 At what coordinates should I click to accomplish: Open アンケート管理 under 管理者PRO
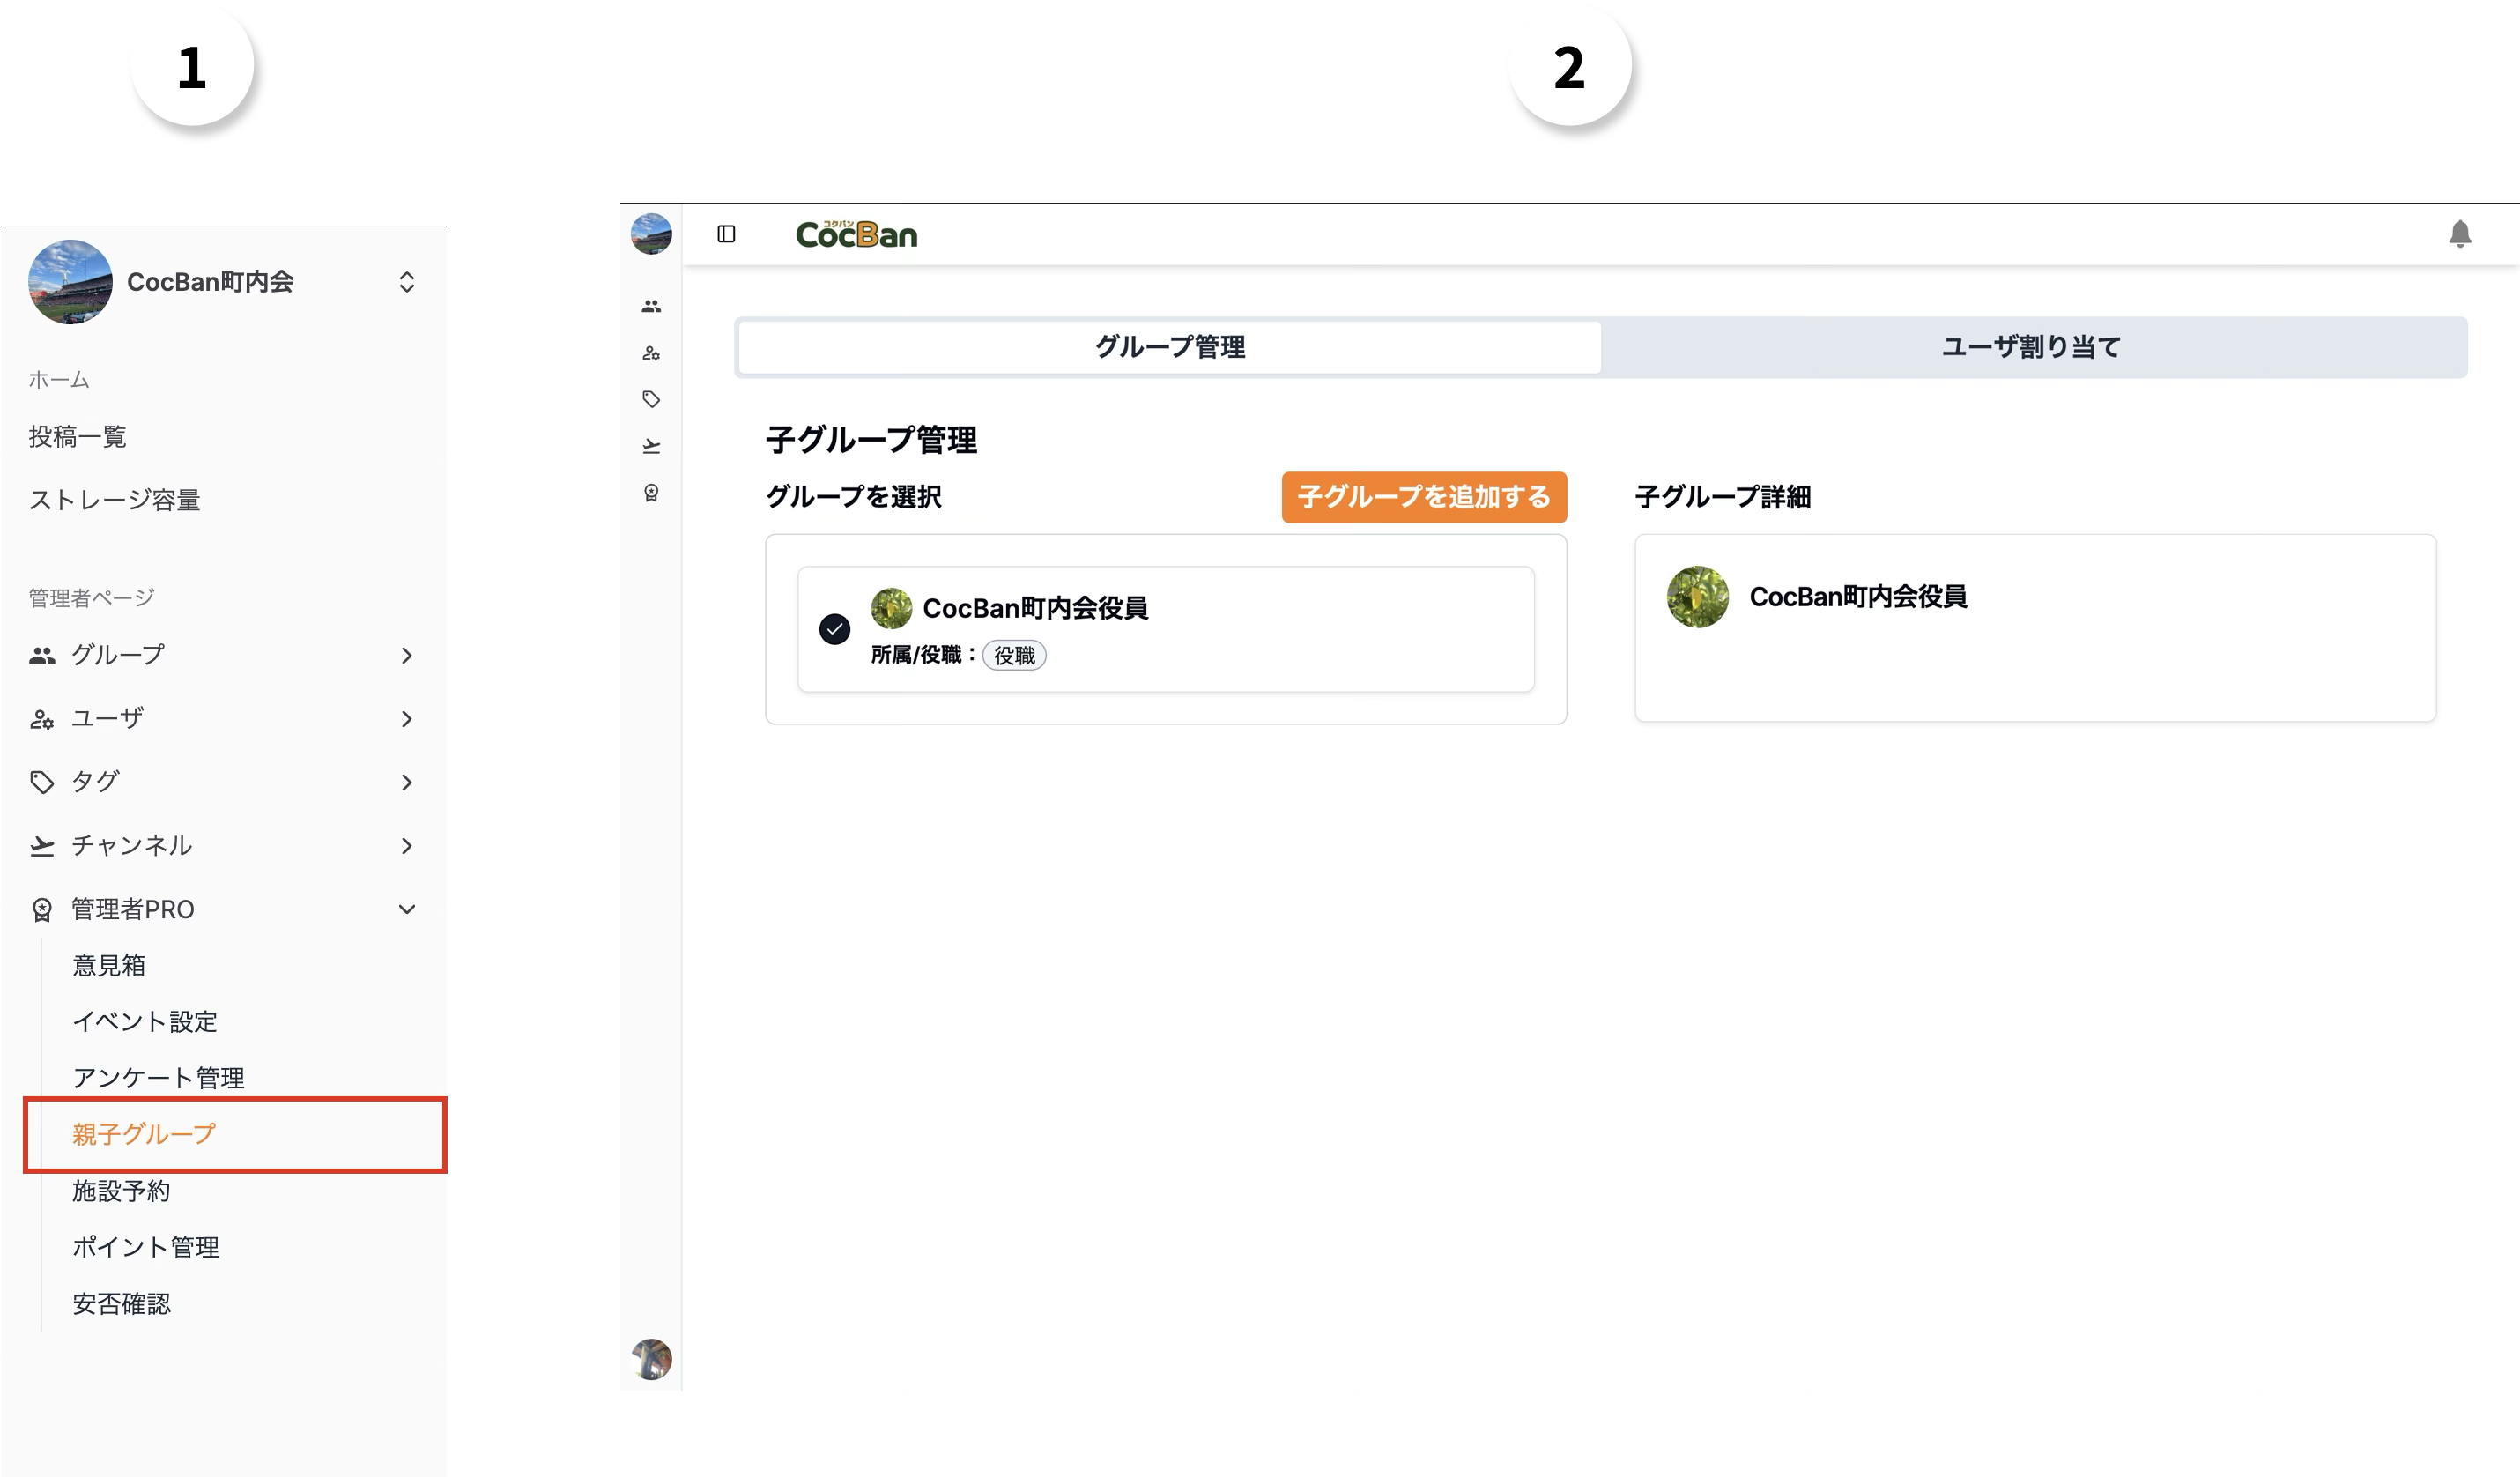tap(158, 1078)
